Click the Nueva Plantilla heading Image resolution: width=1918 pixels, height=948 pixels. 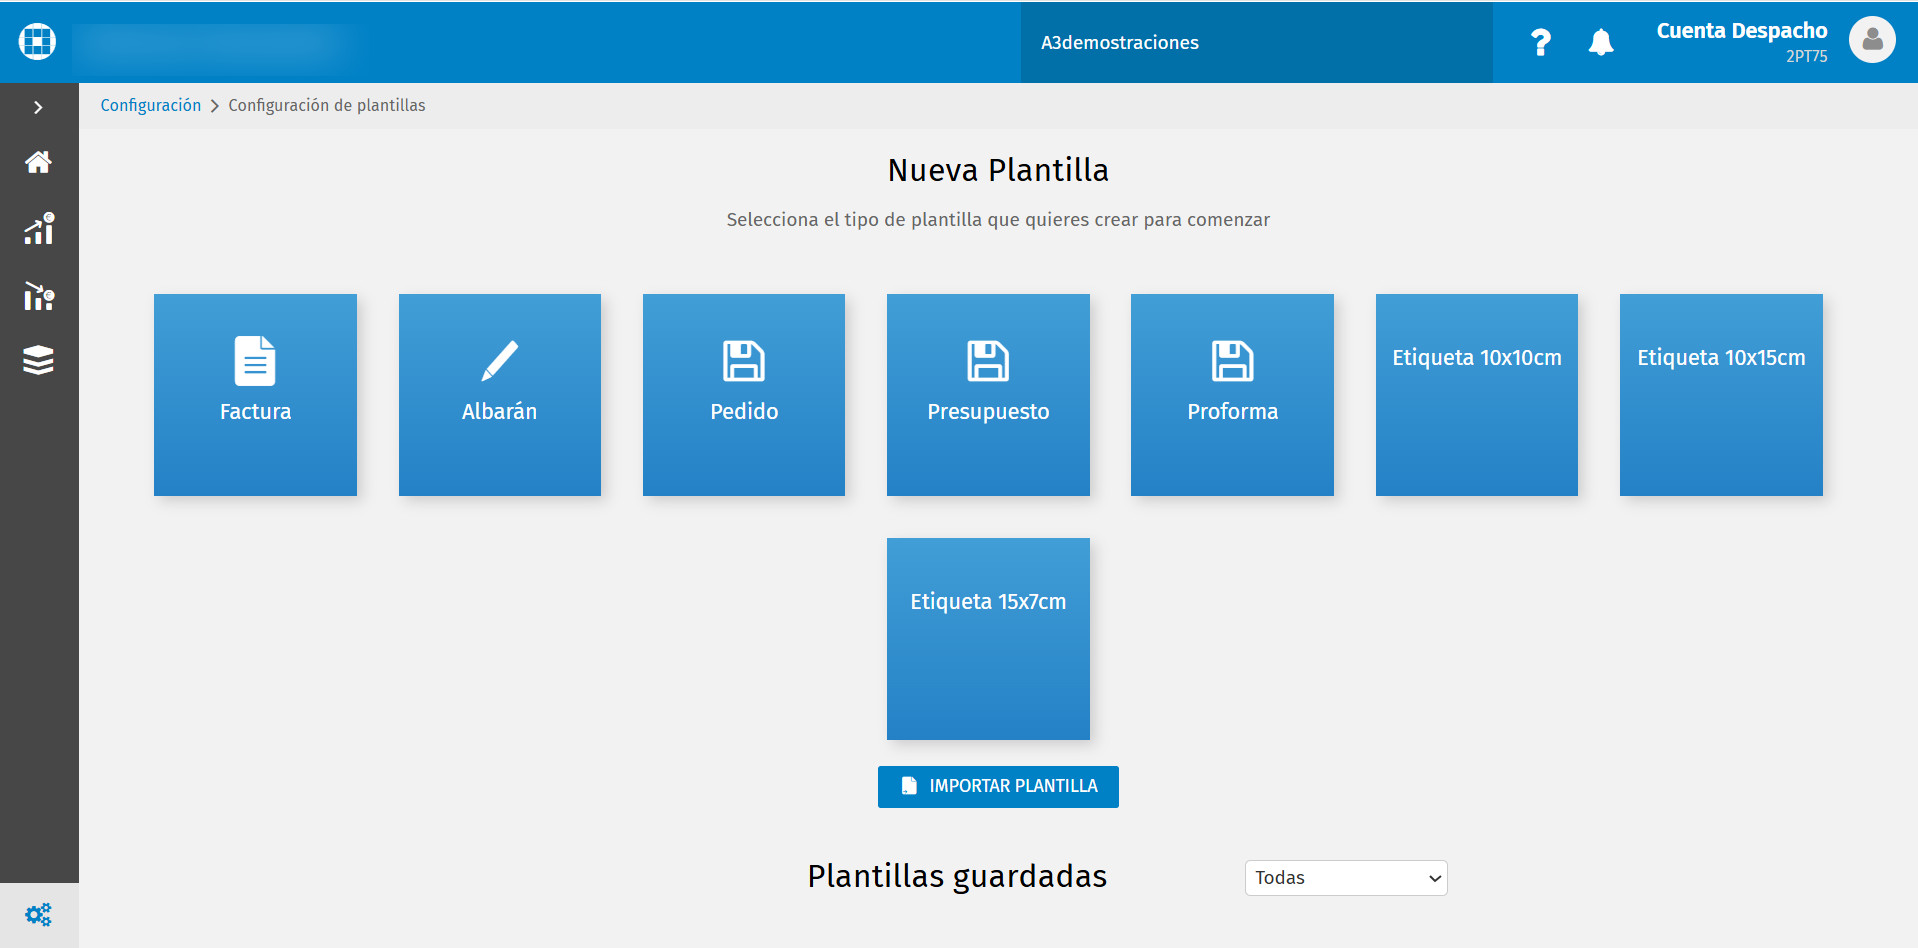click(x=998, y=170)
